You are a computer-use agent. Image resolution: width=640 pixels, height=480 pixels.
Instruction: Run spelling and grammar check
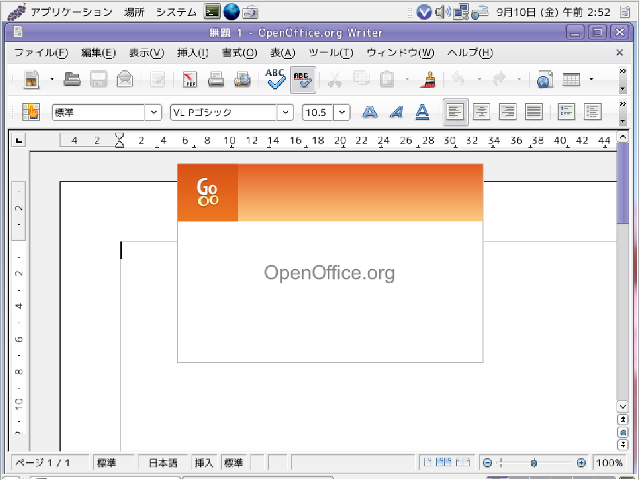point(275,79)
